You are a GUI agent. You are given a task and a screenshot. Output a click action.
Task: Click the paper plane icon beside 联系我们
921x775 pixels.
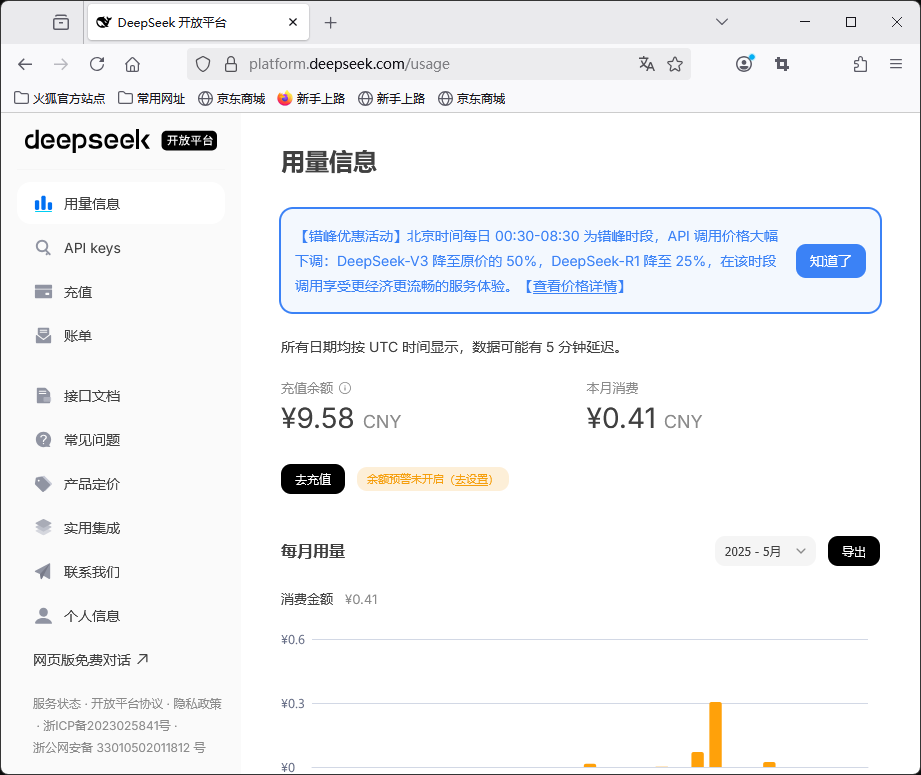[x=43, y=571]
